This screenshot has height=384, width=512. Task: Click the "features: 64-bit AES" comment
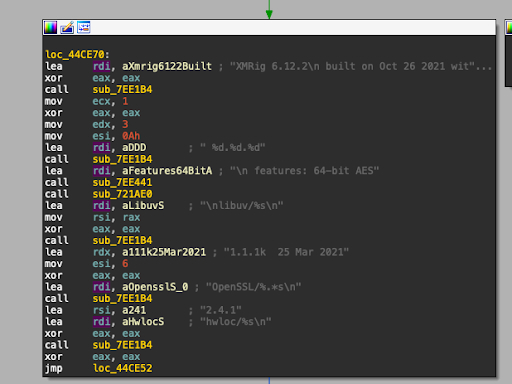pos(305,171)
